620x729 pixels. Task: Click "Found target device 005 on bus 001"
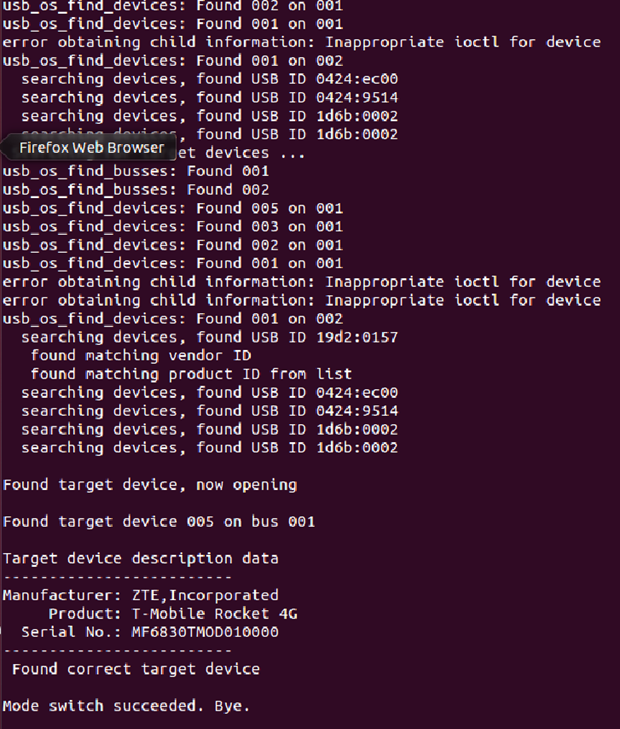tap(158, 521)
